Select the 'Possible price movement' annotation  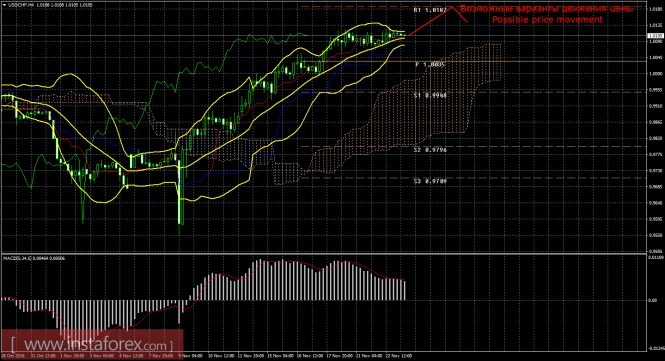click(547, 20)
